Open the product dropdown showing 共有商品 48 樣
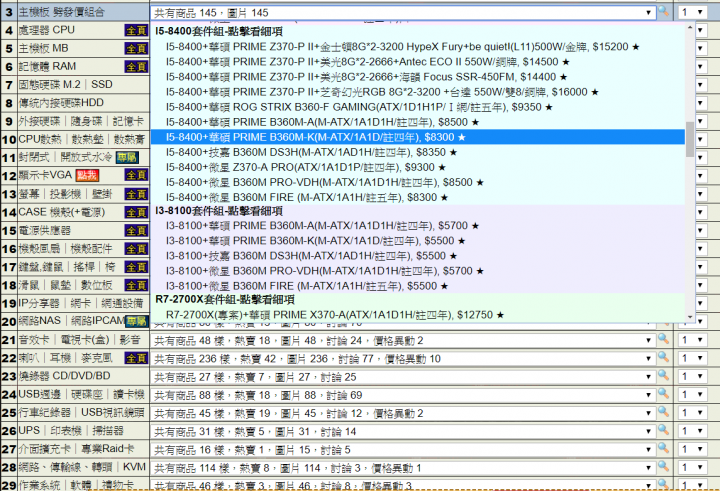 tap(403, 341)
